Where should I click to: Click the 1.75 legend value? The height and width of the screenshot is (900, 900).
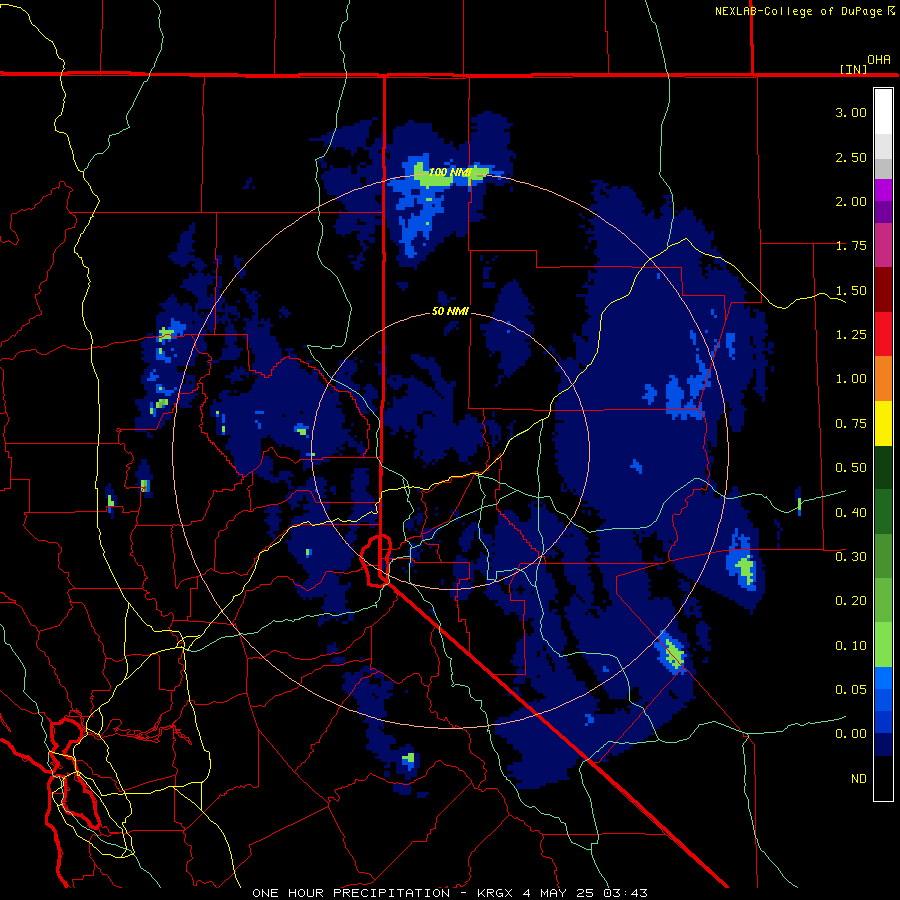click(x=851, y=246)
